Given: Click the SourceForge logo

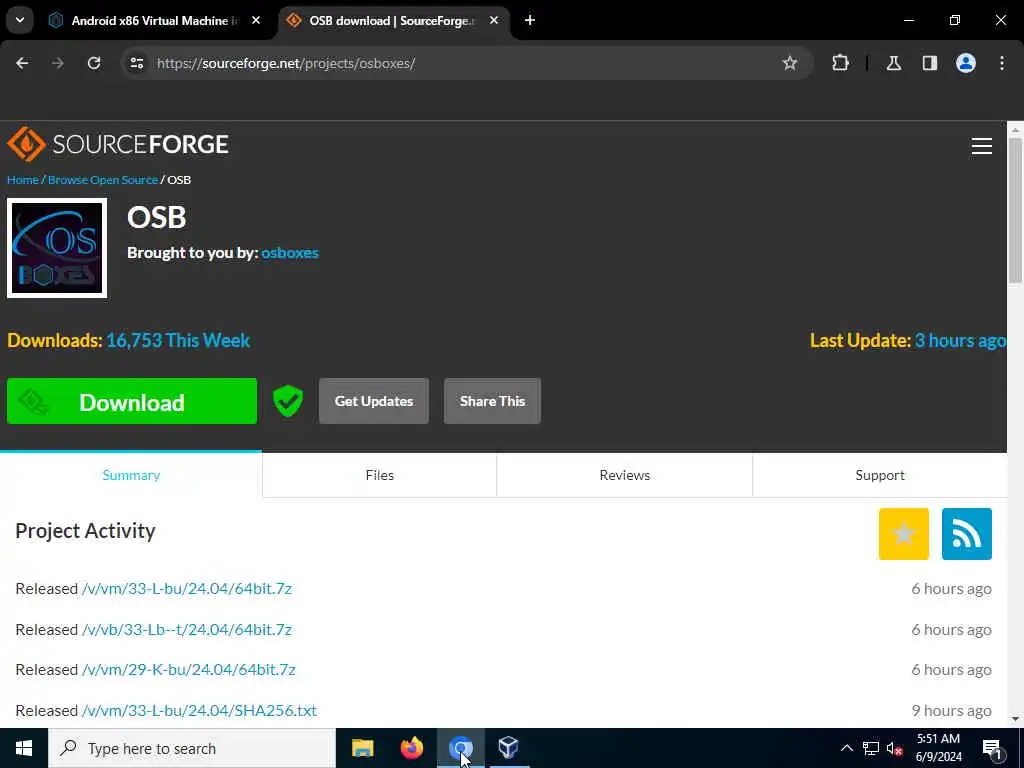Looking at the screenshot, I should pos(118,144).
